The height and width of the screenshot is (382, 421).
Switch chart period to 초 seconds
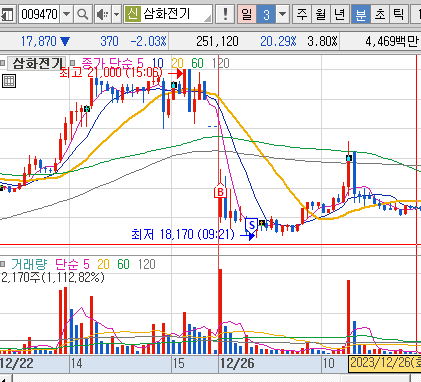[380, 14]
